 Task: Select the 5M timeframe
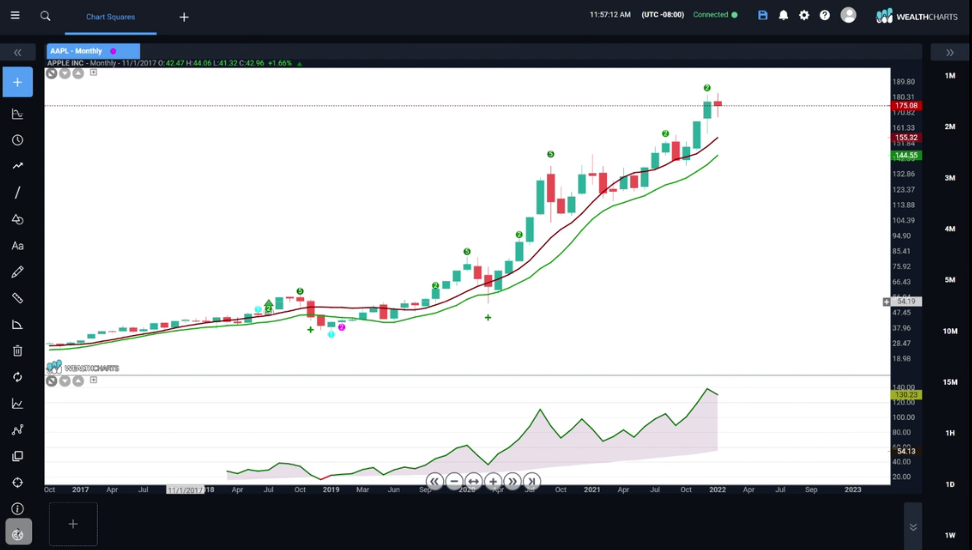point(950,280)
